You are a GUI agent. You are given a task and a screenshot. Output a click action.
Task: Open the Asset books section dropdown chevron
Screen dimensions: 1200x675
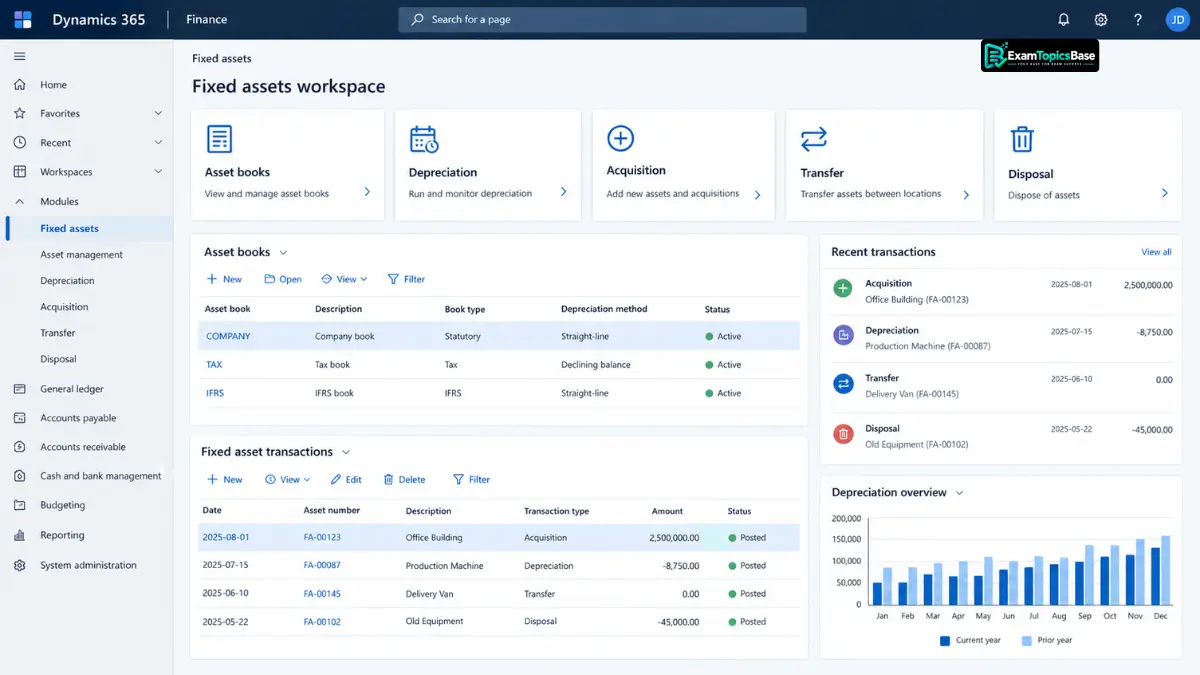click(283, 253)
